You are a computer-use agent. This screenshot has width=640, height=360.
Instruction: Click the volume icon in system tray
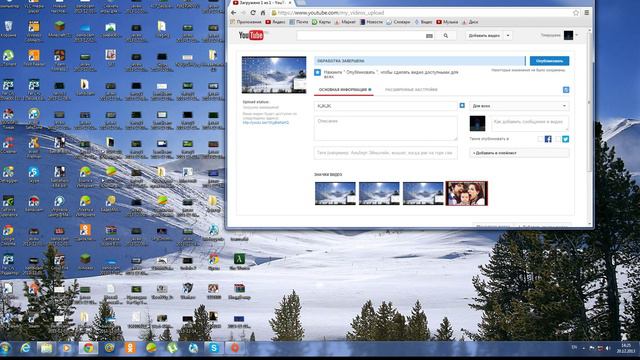[x=609, y=348]
